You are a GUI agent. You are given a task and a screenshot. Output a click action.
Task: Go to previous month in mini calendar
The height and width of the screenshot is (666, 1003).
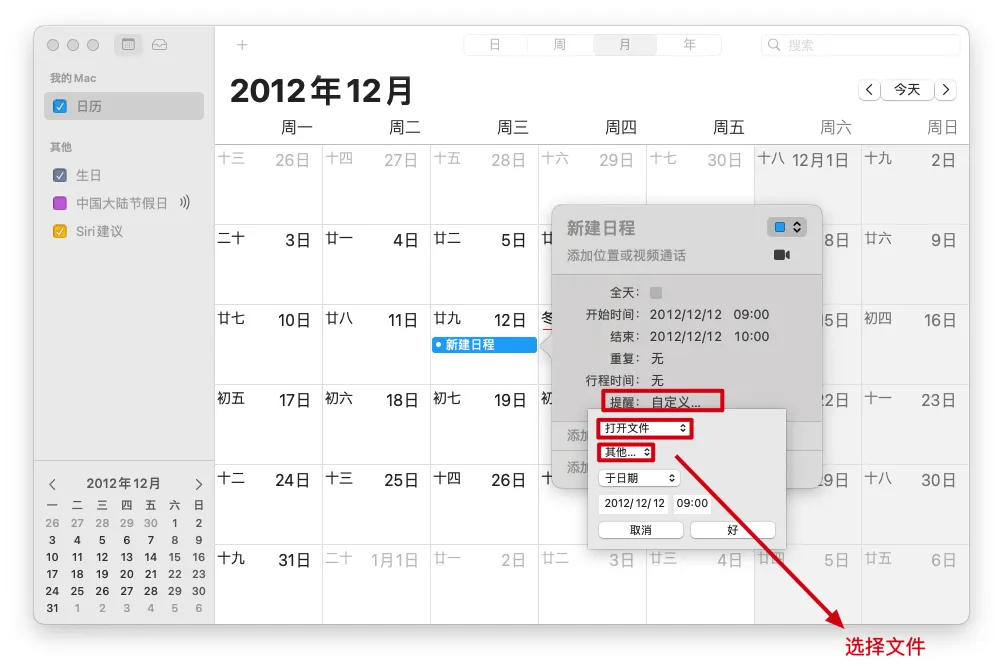pyautogui.click(x=53, y=484)
